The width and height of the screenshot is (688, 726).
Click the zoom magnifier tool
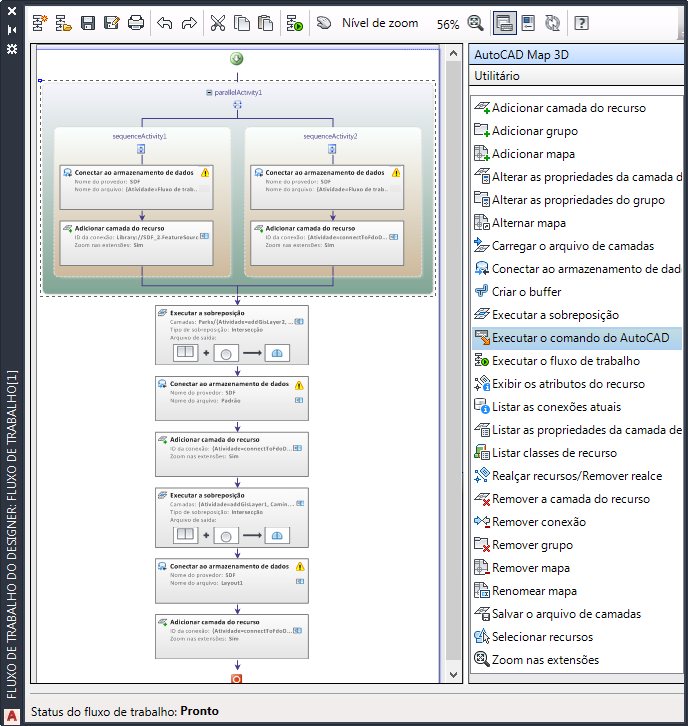coord(475,23)
